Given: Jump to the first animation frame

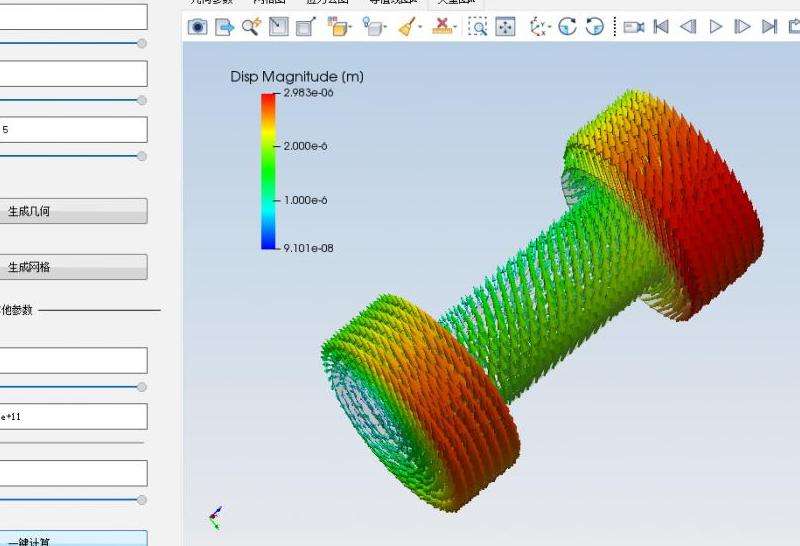Looking at the screenshot, I should point(661,27).
